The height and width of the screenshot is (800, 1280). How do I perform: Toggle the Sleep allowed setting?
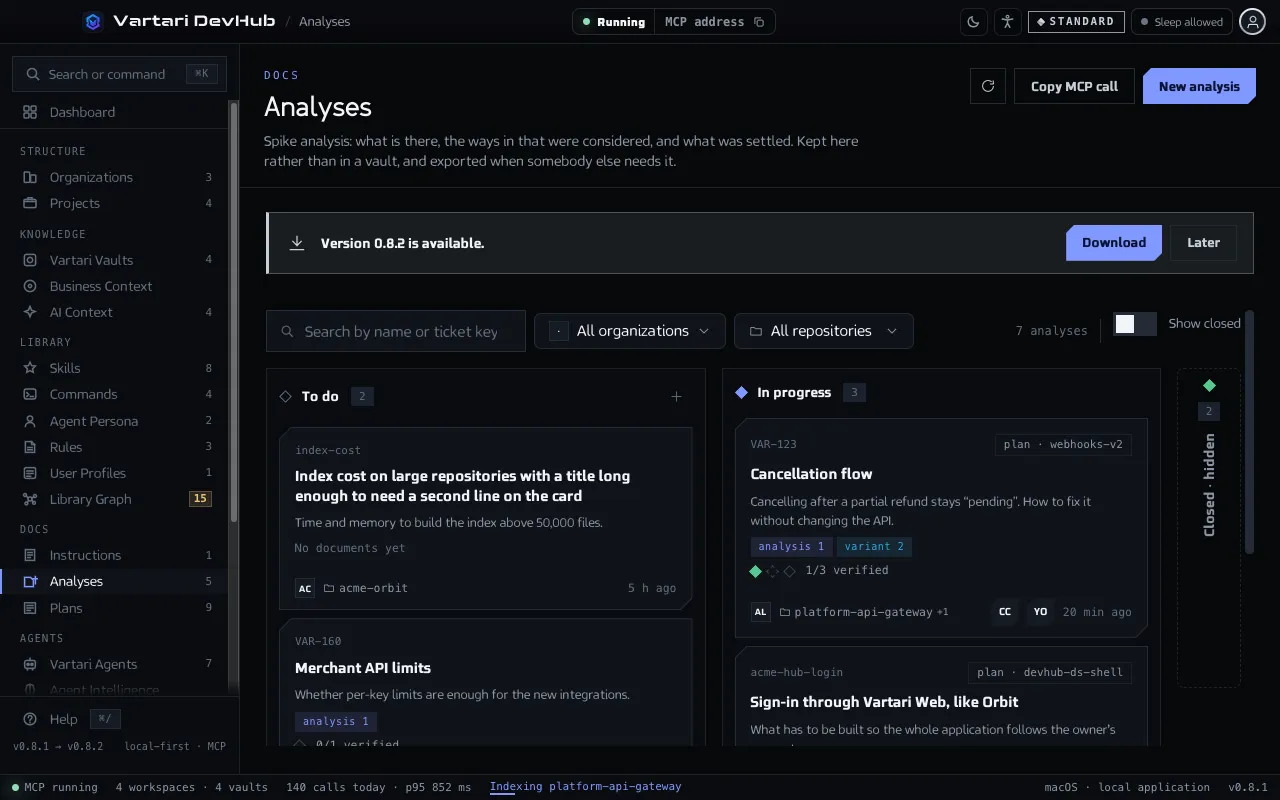[1181, 21]
